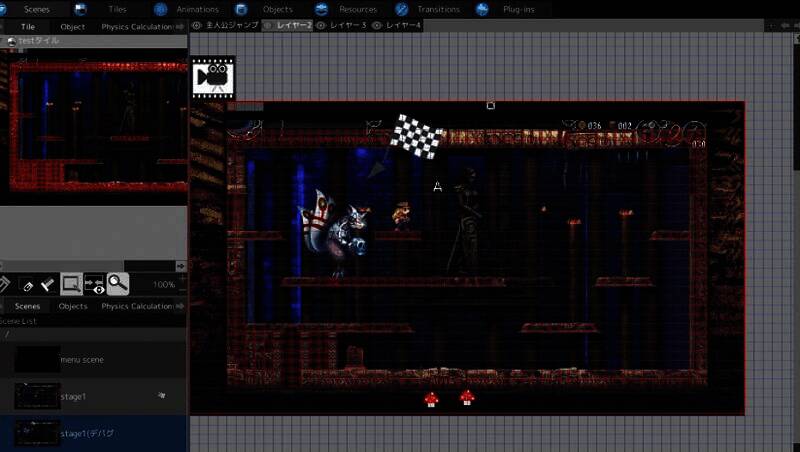
Task: Switch to the Object tab in upper panel
Action: pyautogui.click(x=72, y=27)
